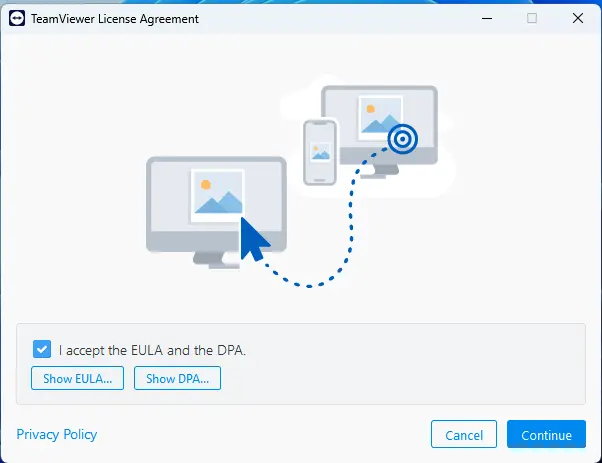
Task: Click the blue cursor arrow in illustration
Action: (254, 240)
